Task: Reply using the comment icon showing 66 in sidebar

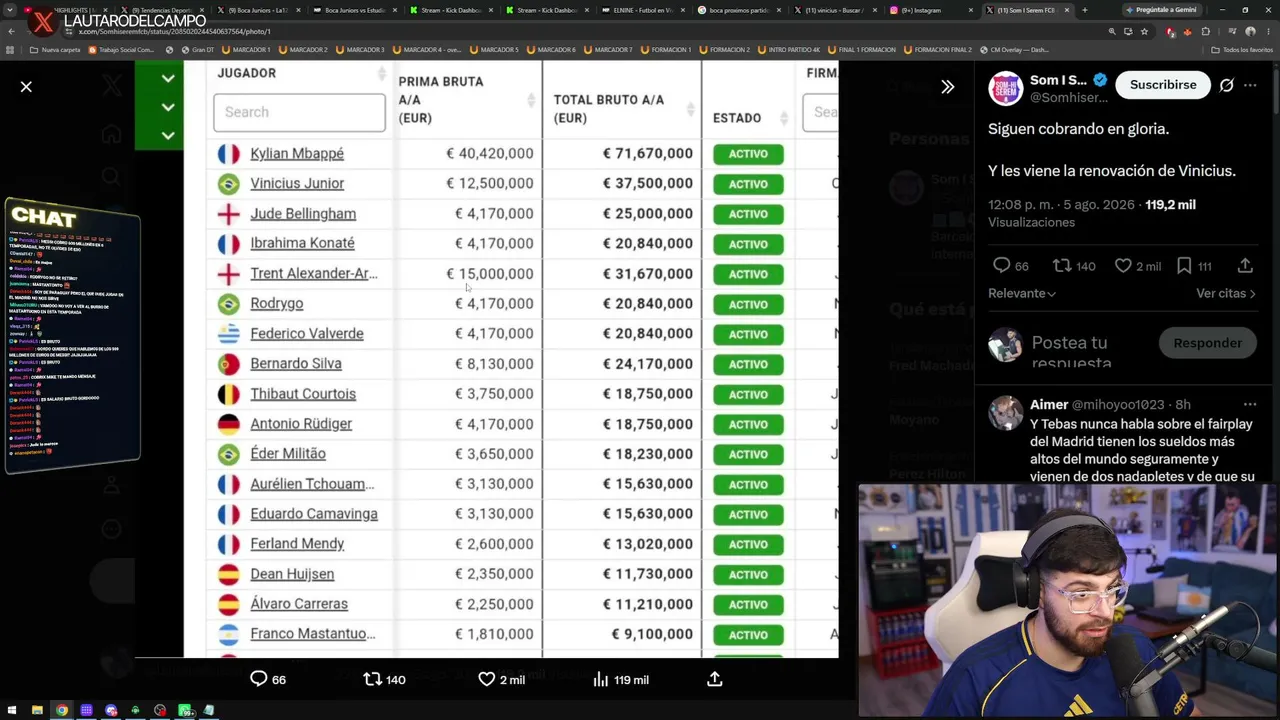Action: [x=1001, y=265]
